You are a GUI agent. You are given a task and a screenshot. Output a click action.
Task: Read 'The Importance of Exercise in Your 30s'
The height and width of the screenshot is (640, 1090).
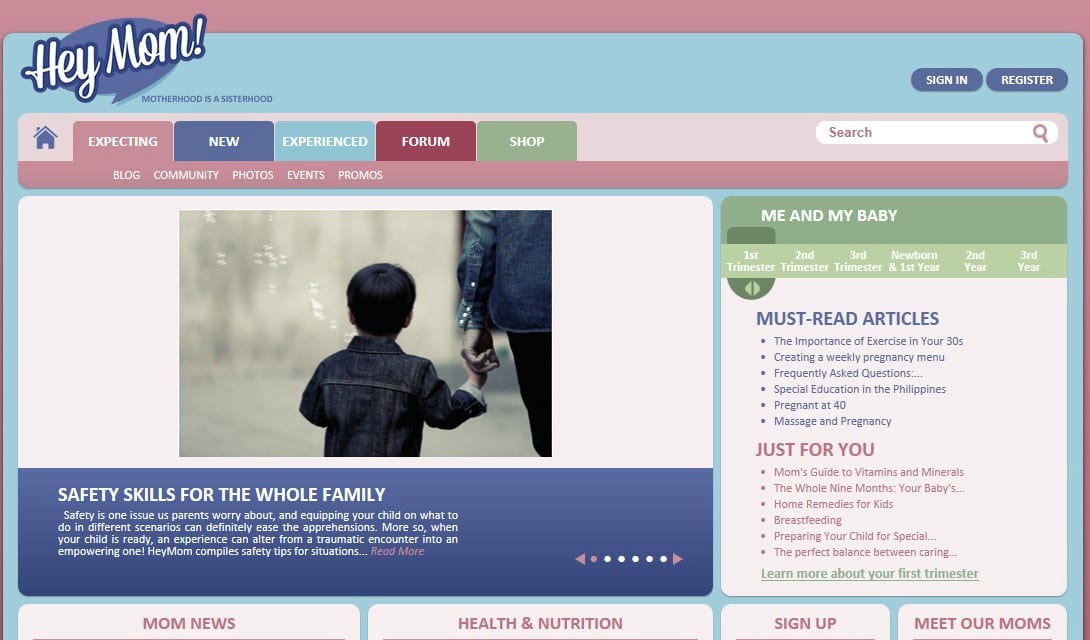click(x=868, y=341)
